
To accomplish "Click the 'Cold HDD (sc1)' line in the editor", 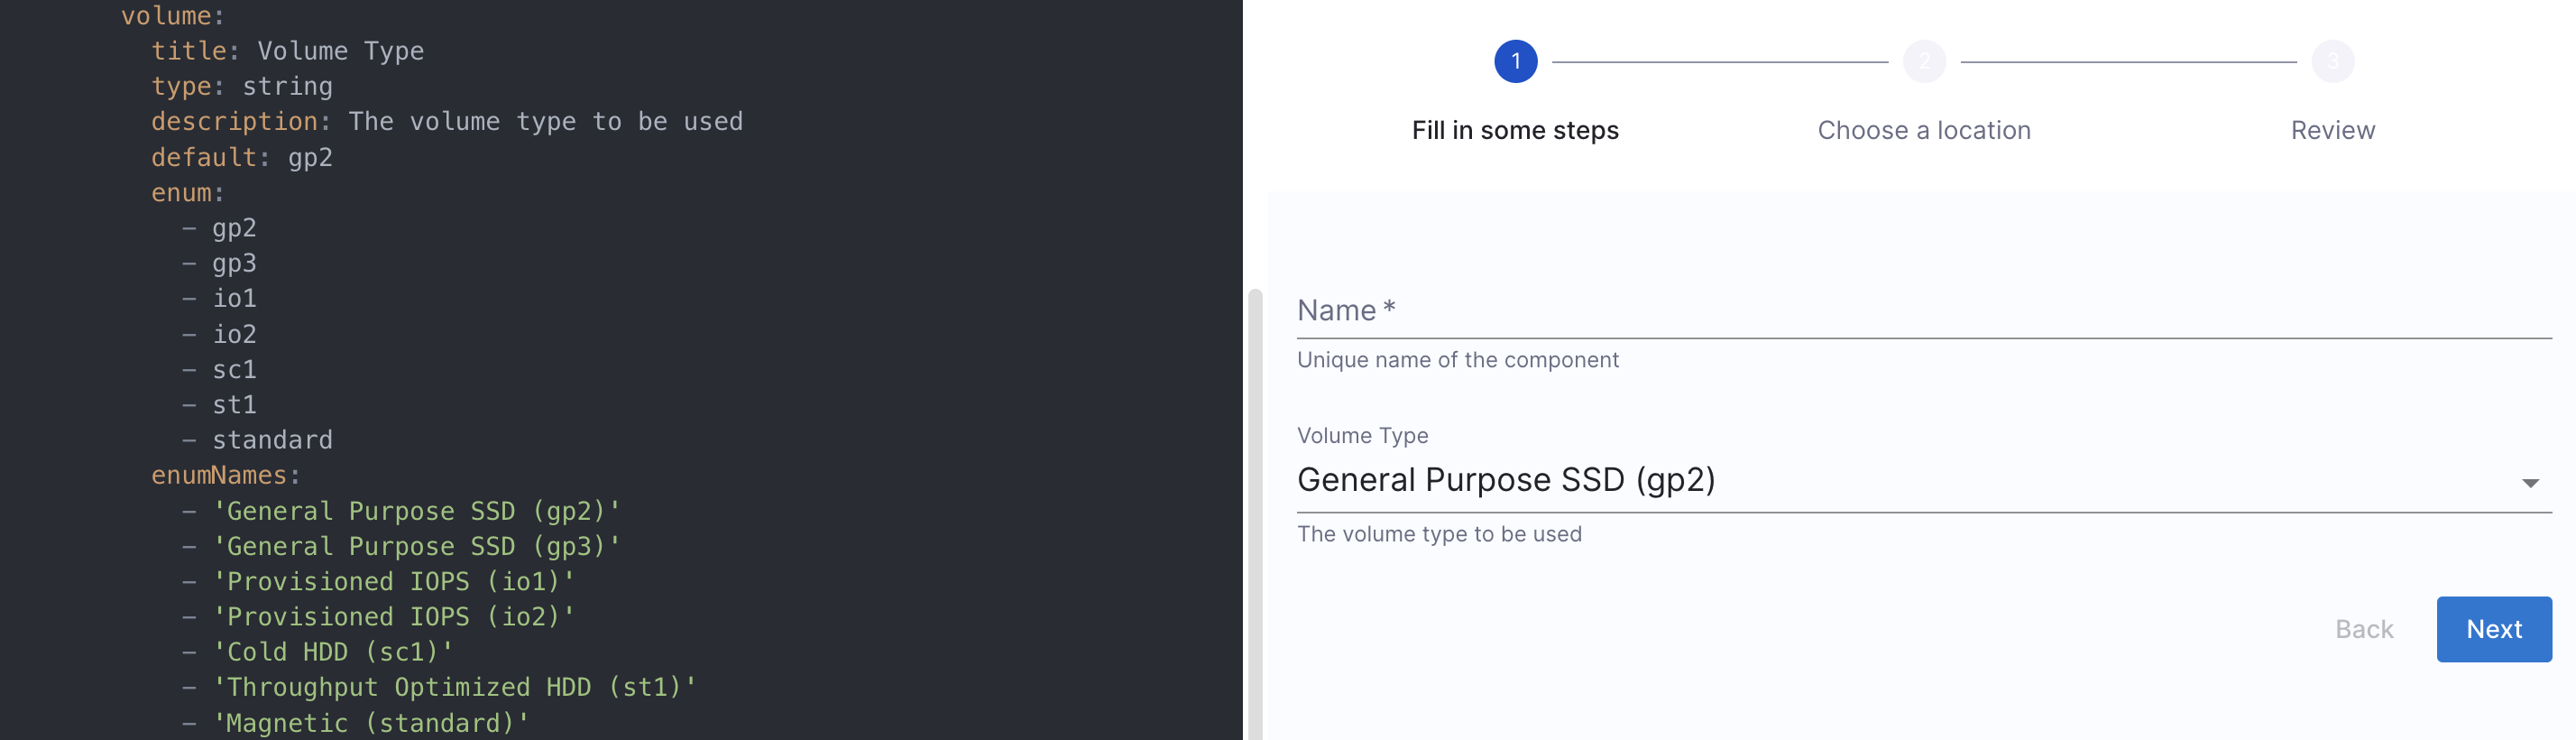I will click(x=332, y=652).
